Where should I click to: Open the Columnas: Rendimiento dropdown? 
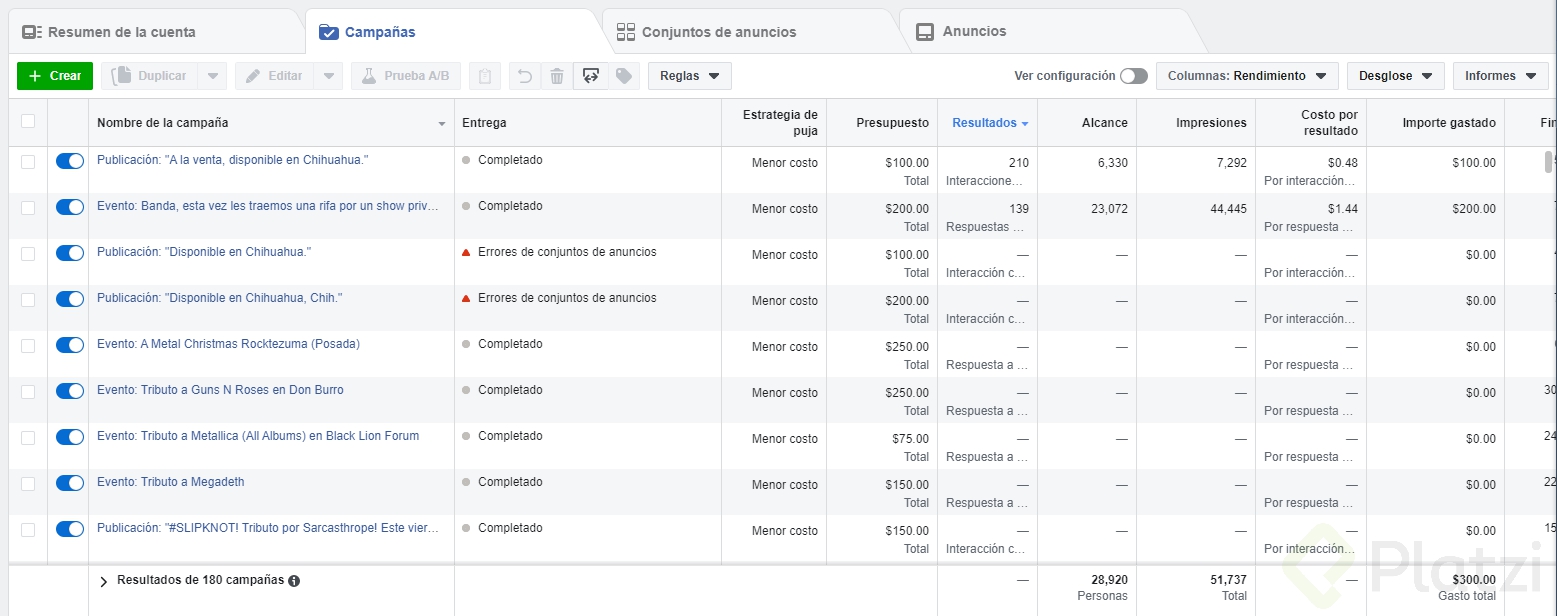pyautogui.click(x=1246, y=76)
